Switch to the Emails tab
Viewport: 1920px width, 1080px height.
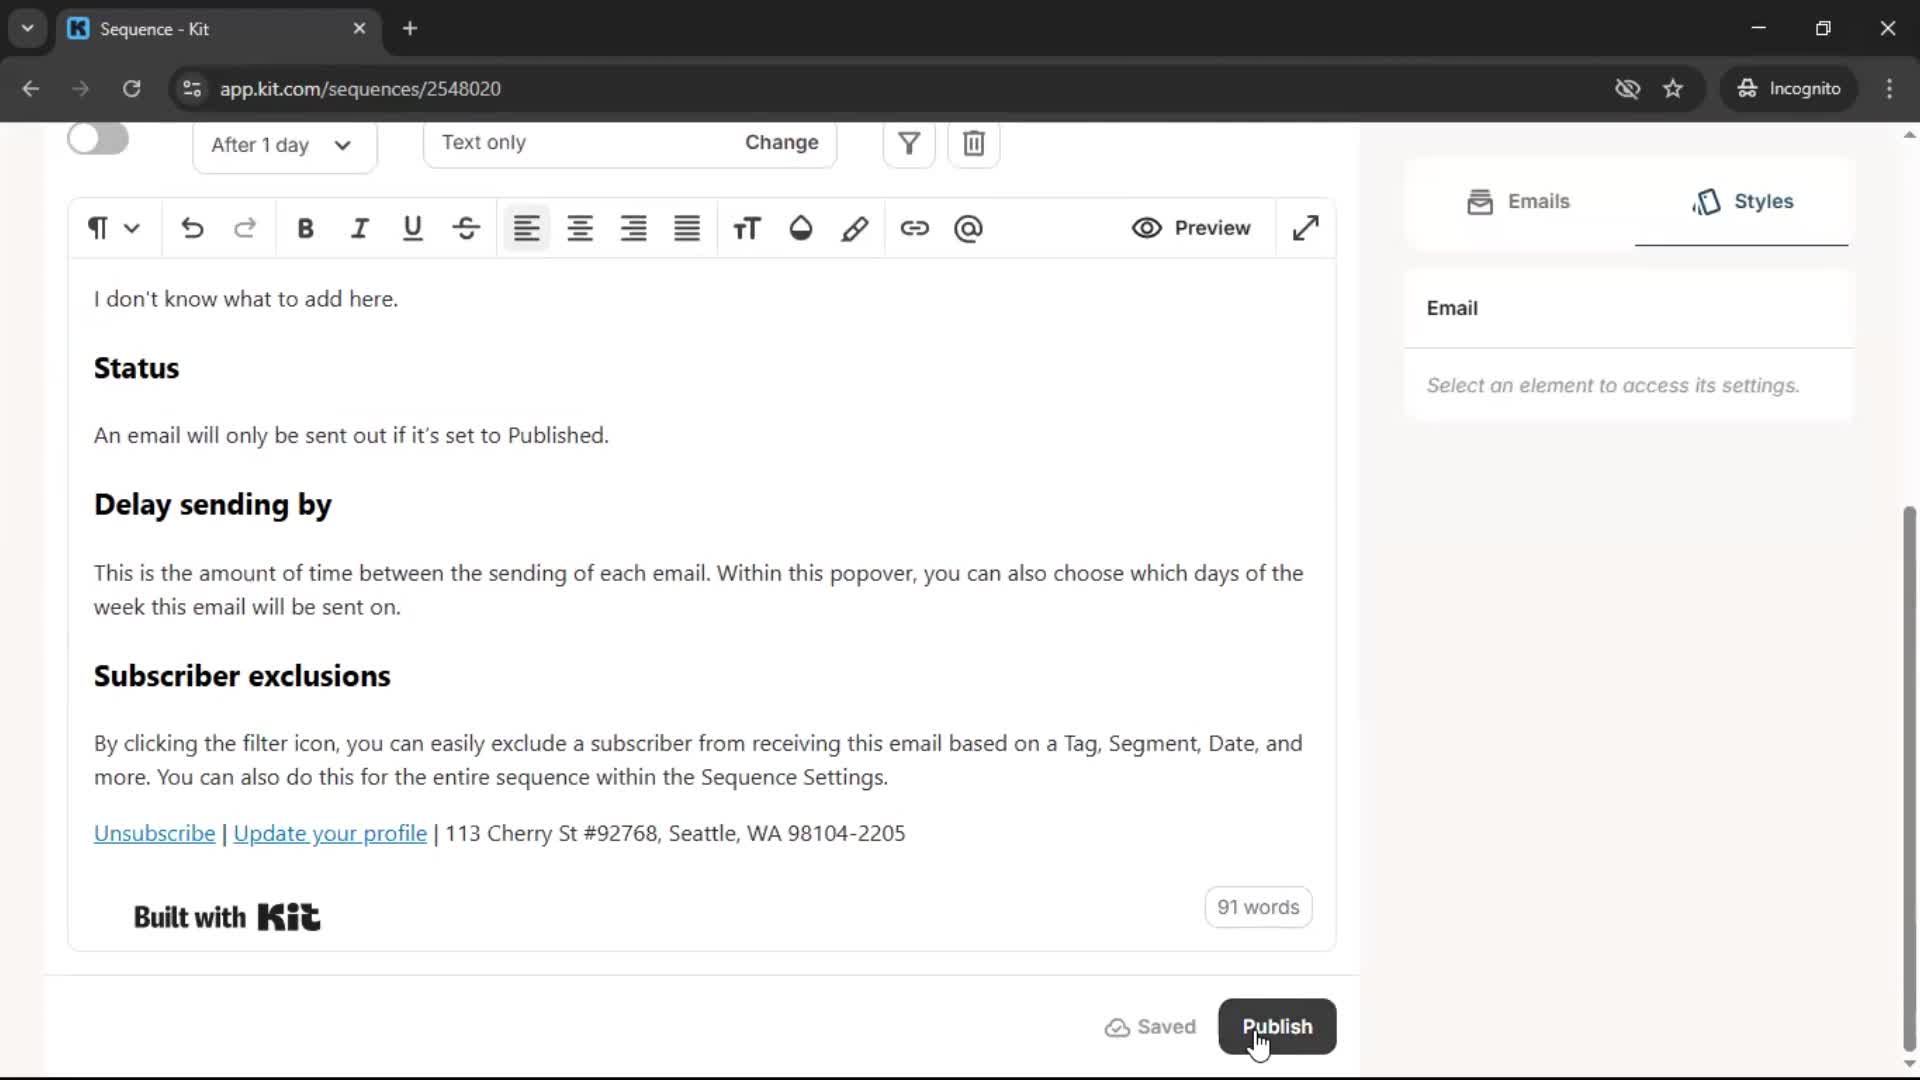click(x=1519, y=201)
